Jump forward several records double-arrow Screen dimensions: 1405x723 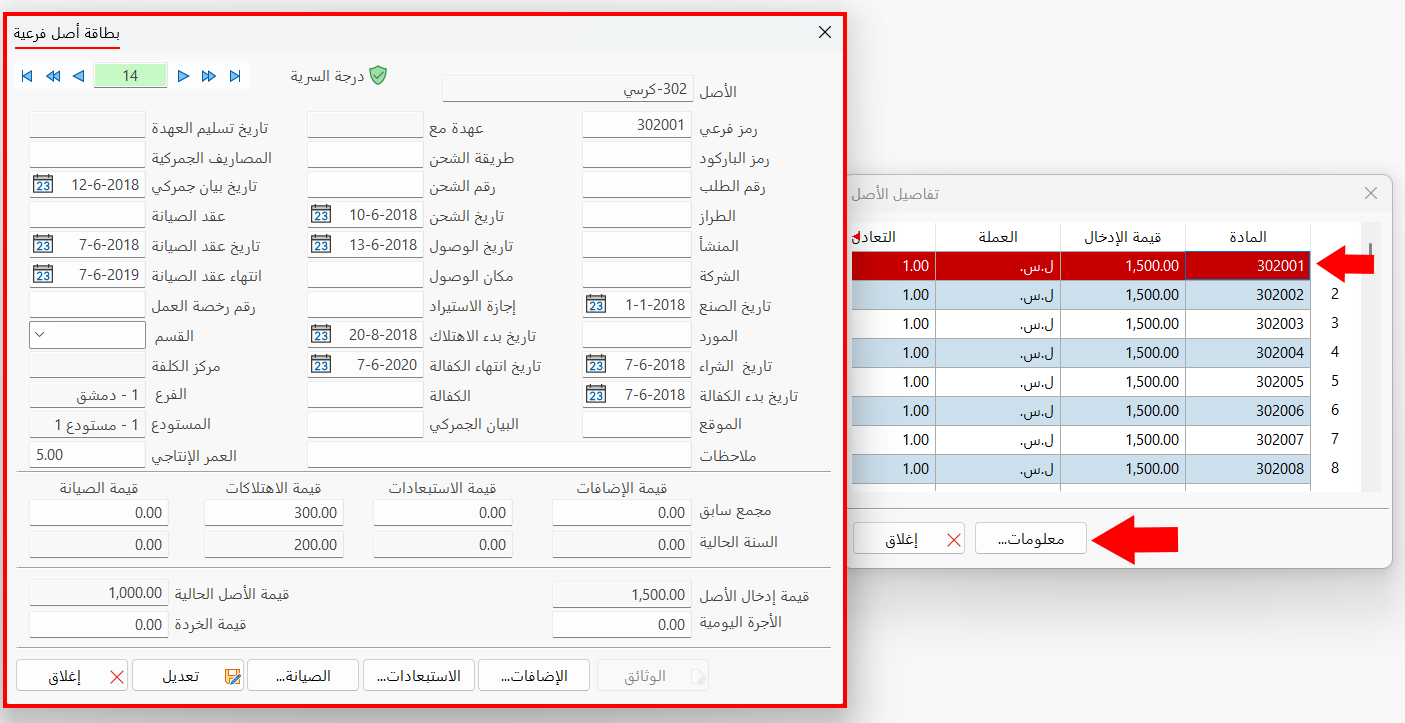pos(209,76)
